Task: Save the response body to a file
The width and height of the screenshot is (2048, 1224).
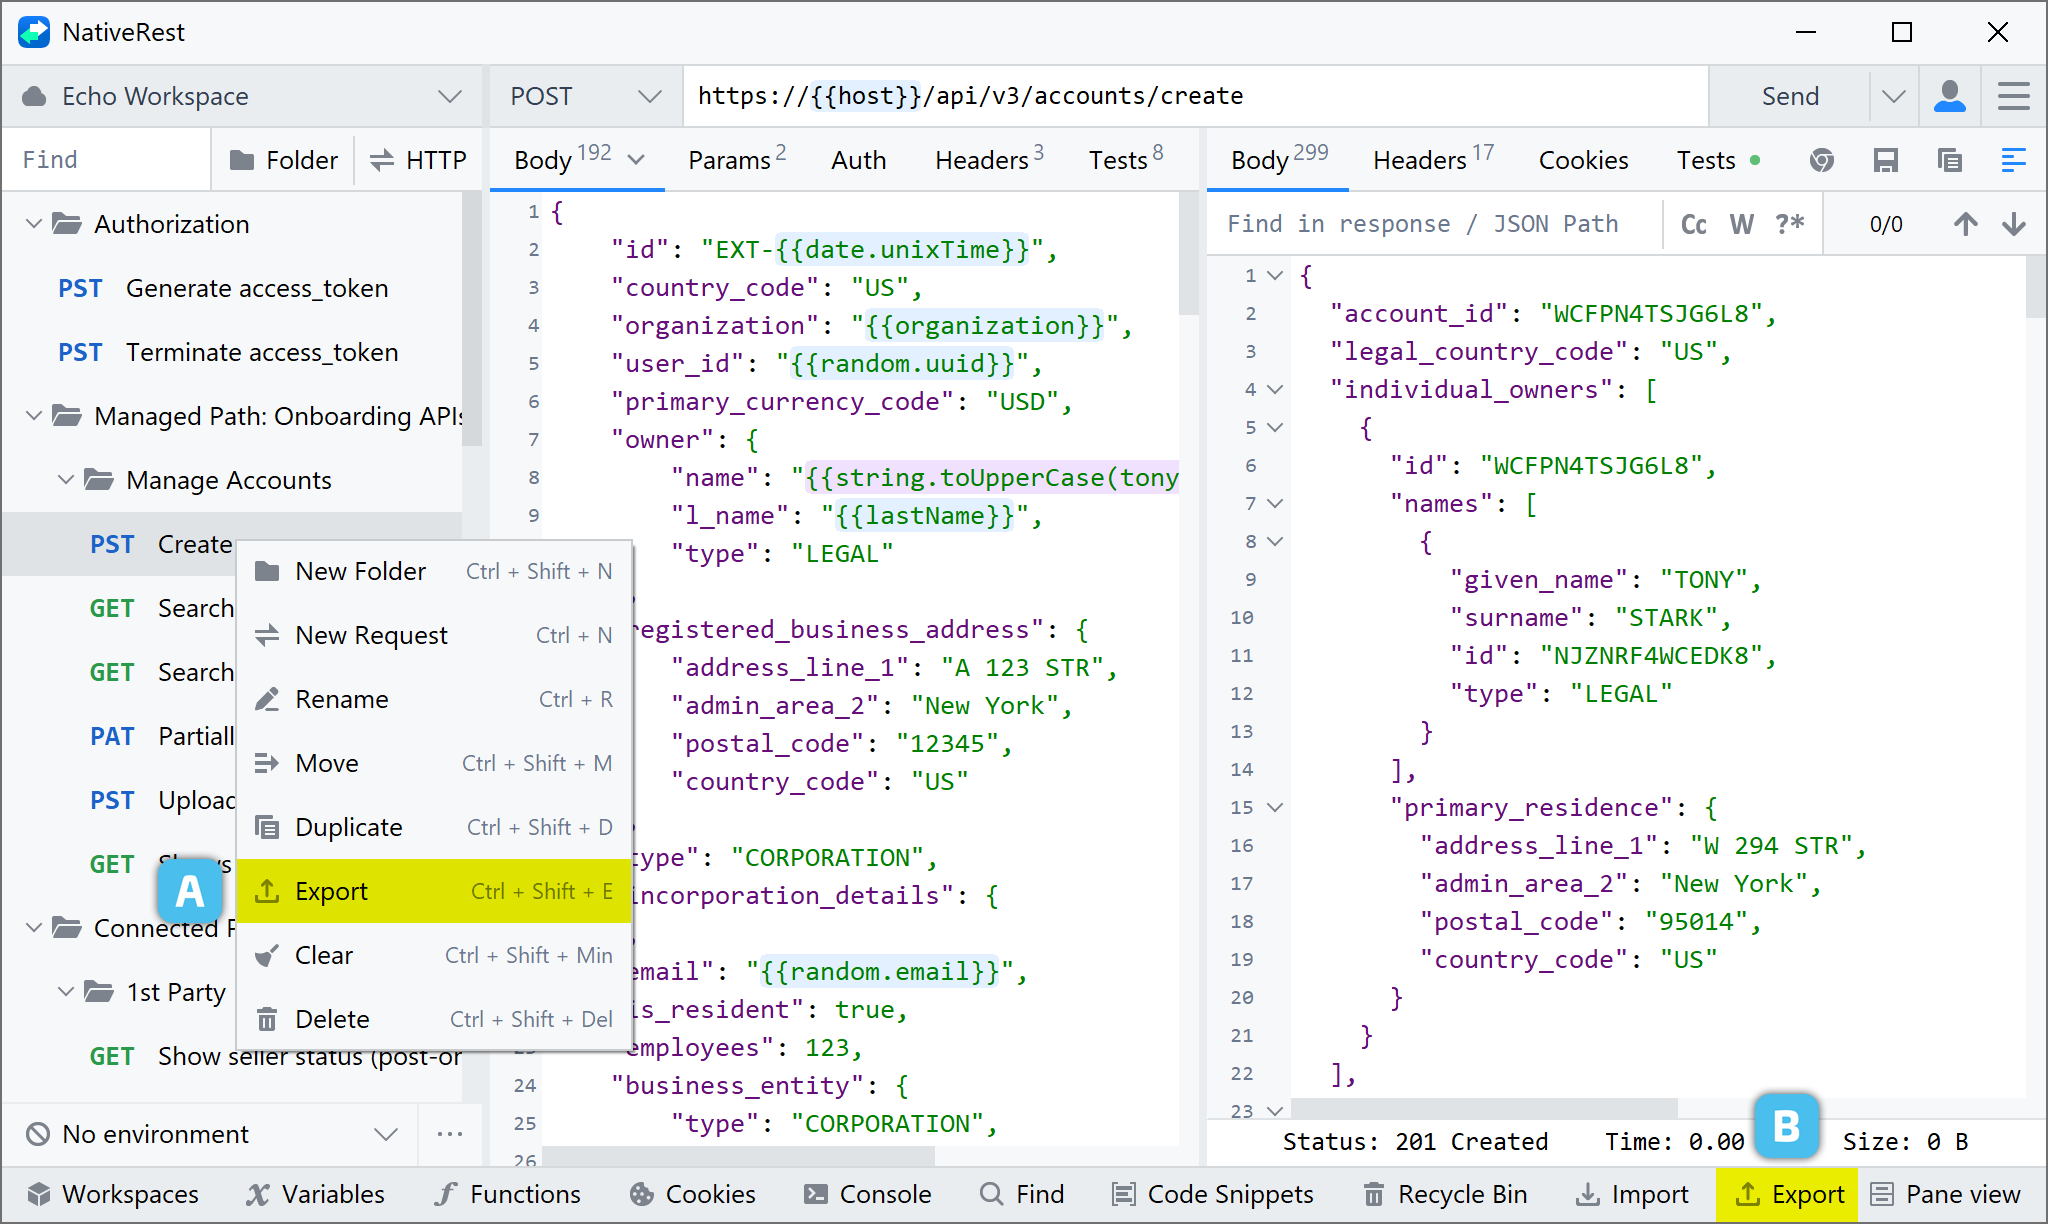Action: [1886, 160]
